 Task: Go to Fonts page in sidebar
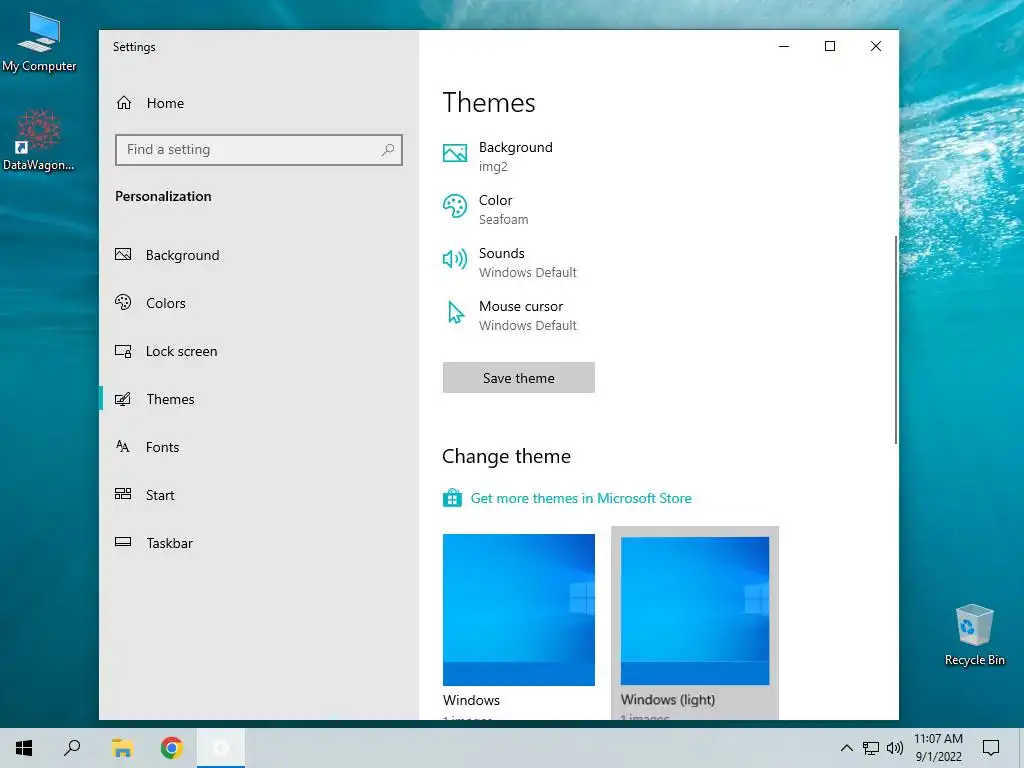(259, 447)
